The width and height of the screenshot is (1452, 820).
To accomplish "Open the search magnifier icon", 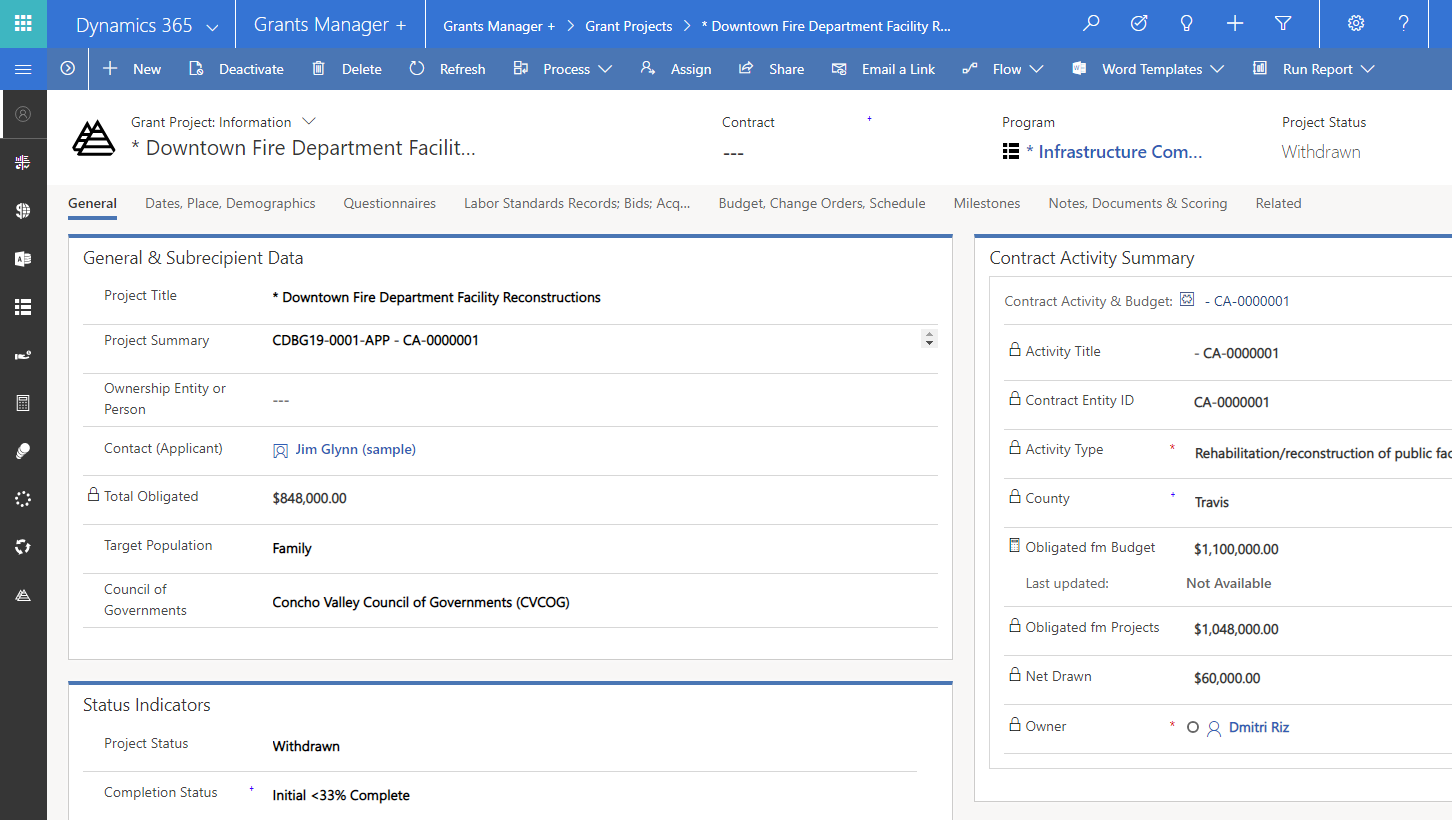I will 1091,23.
